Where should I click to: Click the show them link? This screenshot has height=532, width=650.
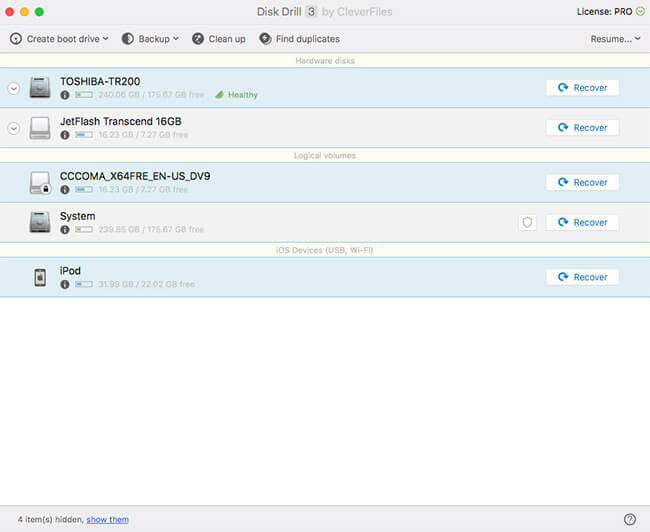(x=107, y=520)
